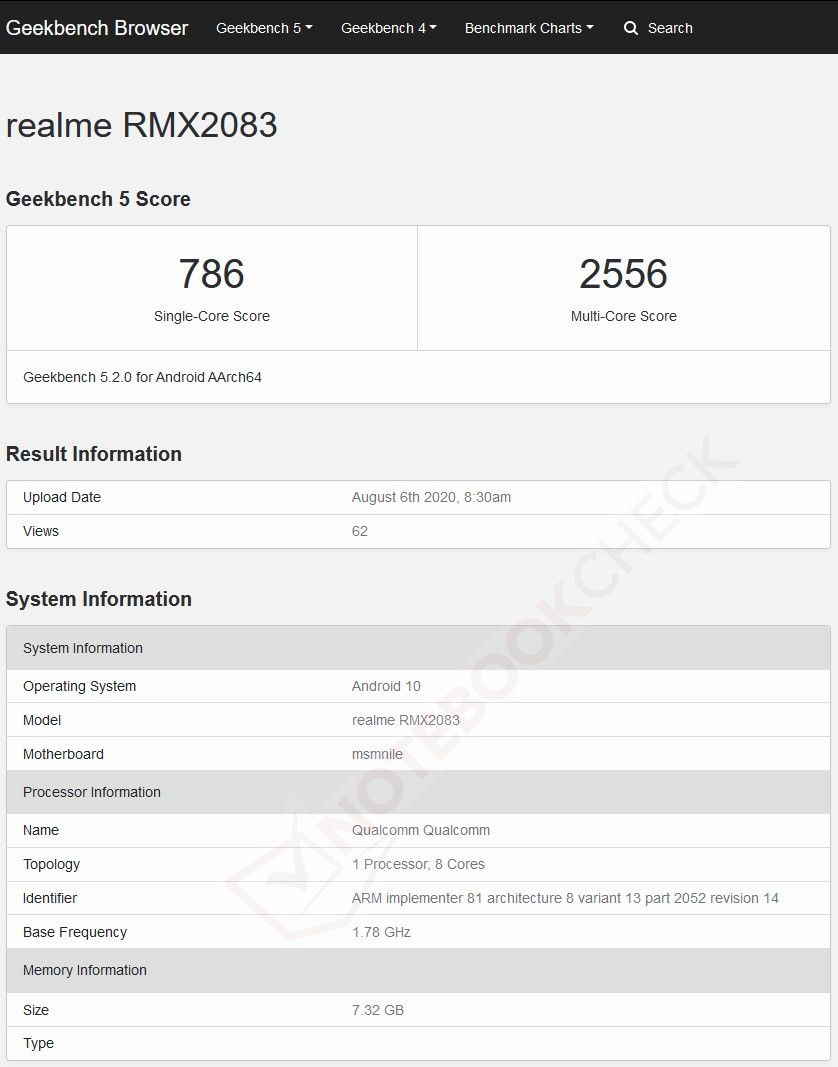The width and height of the screenshot is (838, 1067).
Task: Select the Identifier label
Action: tap(50, 898)
